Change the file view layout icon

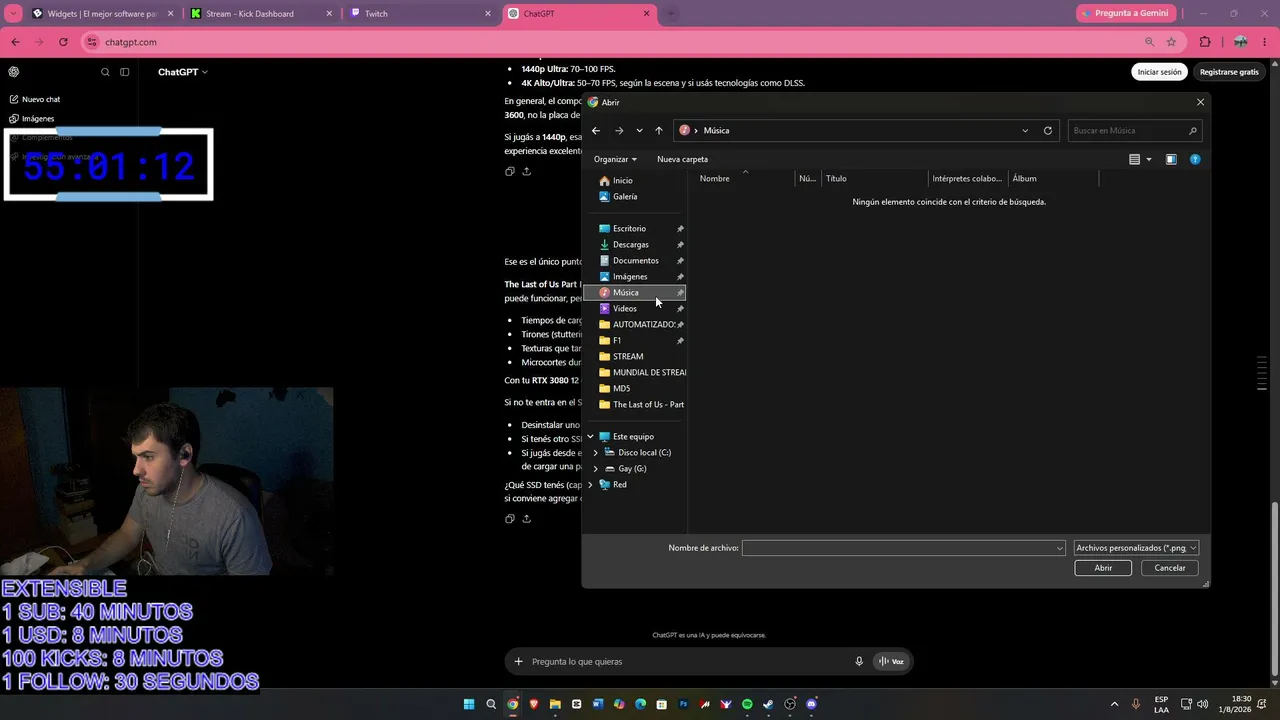pyautogui.click(x=1134, y=159)
